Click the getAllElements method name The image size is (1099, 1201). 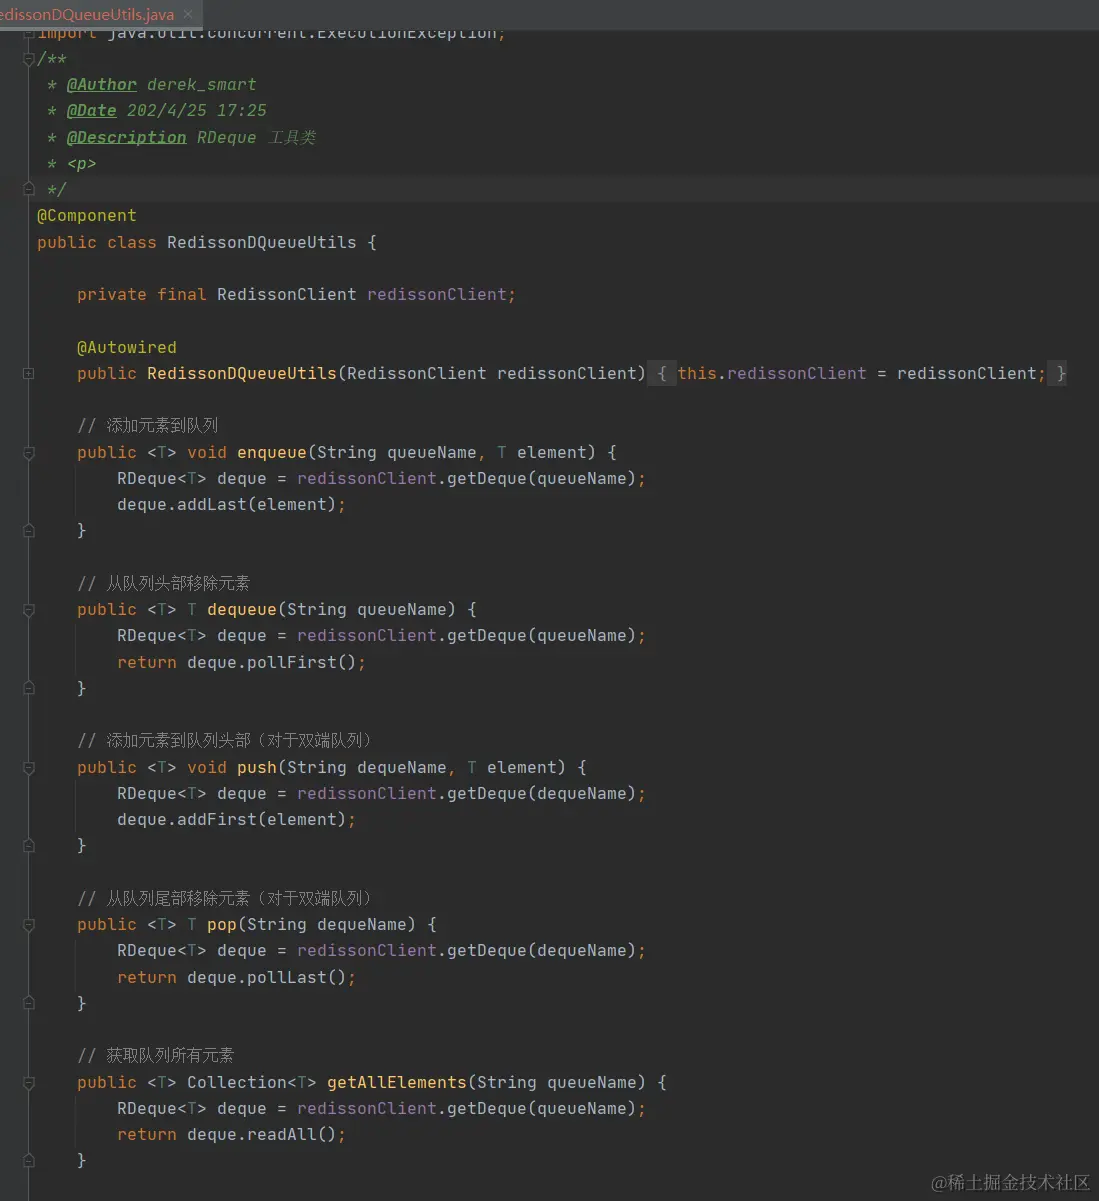point(397,1082)
